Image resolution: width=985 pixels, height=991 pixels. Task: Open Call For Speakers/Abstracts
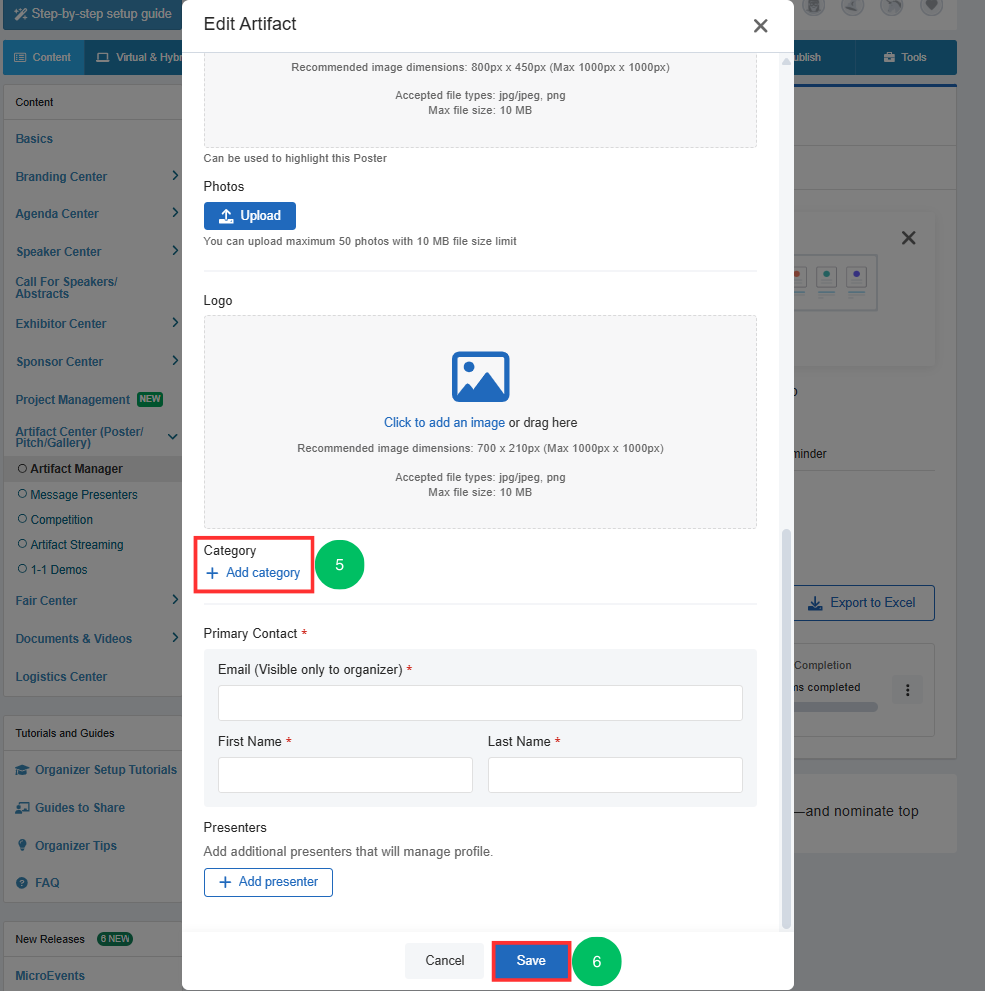pos(66,288)
